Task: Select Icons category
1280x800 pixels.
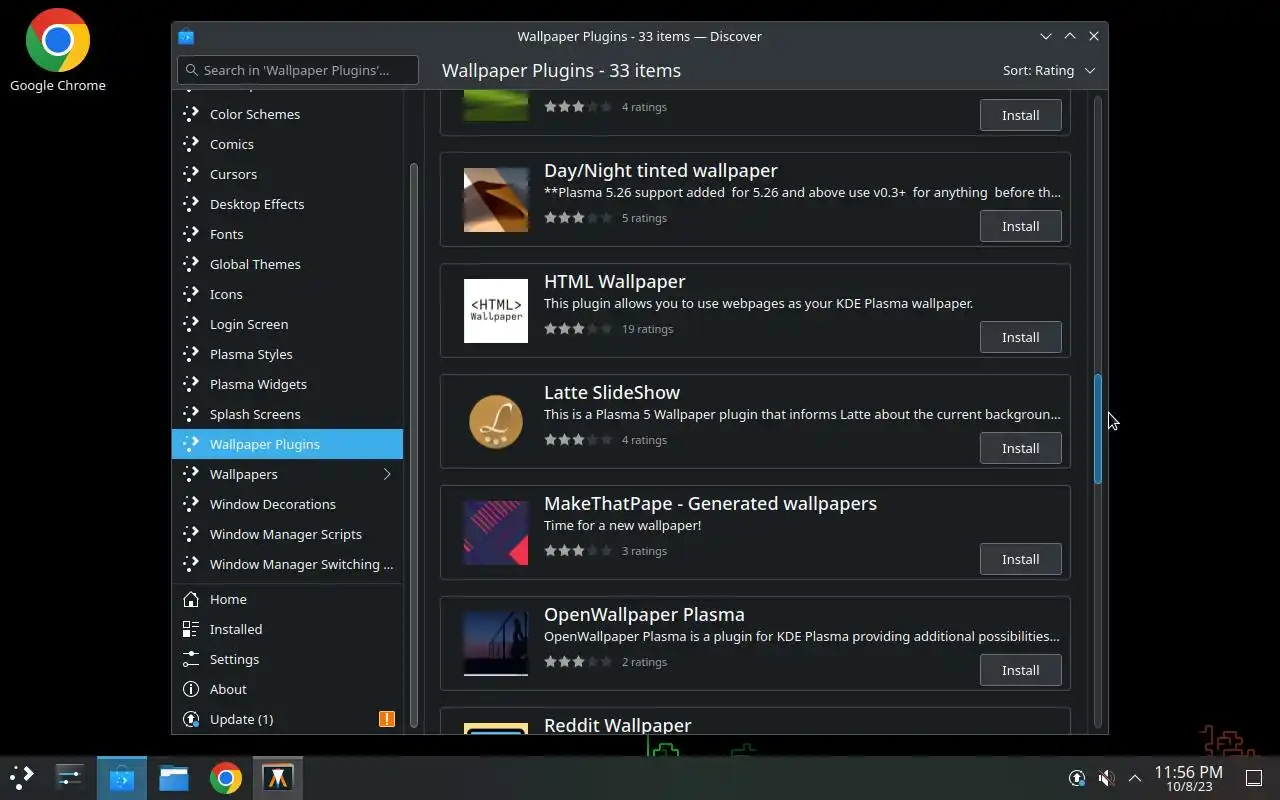Action: (x=287, y=294)
